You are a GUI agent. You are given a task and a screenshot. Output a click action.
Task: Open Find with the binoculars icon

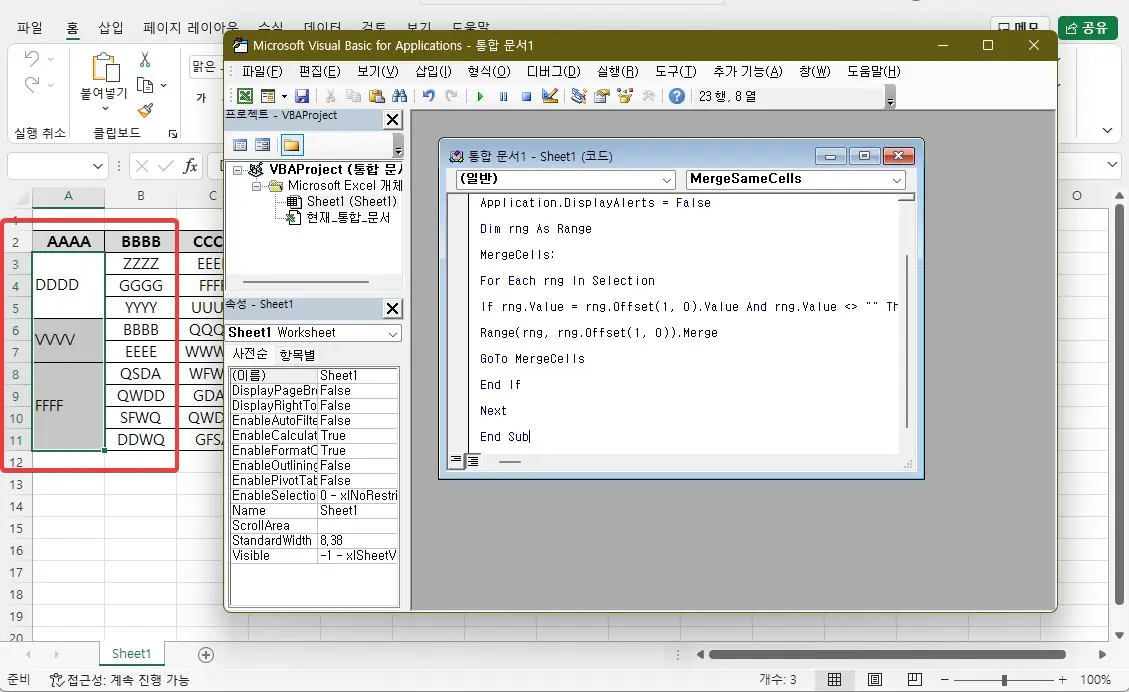coord(400,96)
